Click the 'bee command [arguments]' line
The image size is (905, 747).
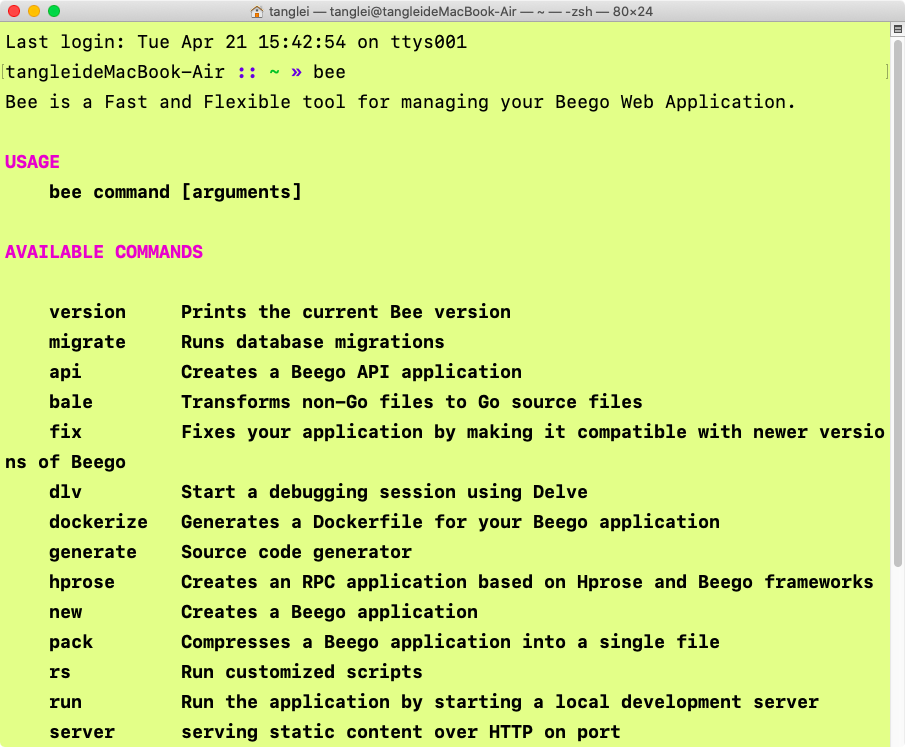point(175,192)
